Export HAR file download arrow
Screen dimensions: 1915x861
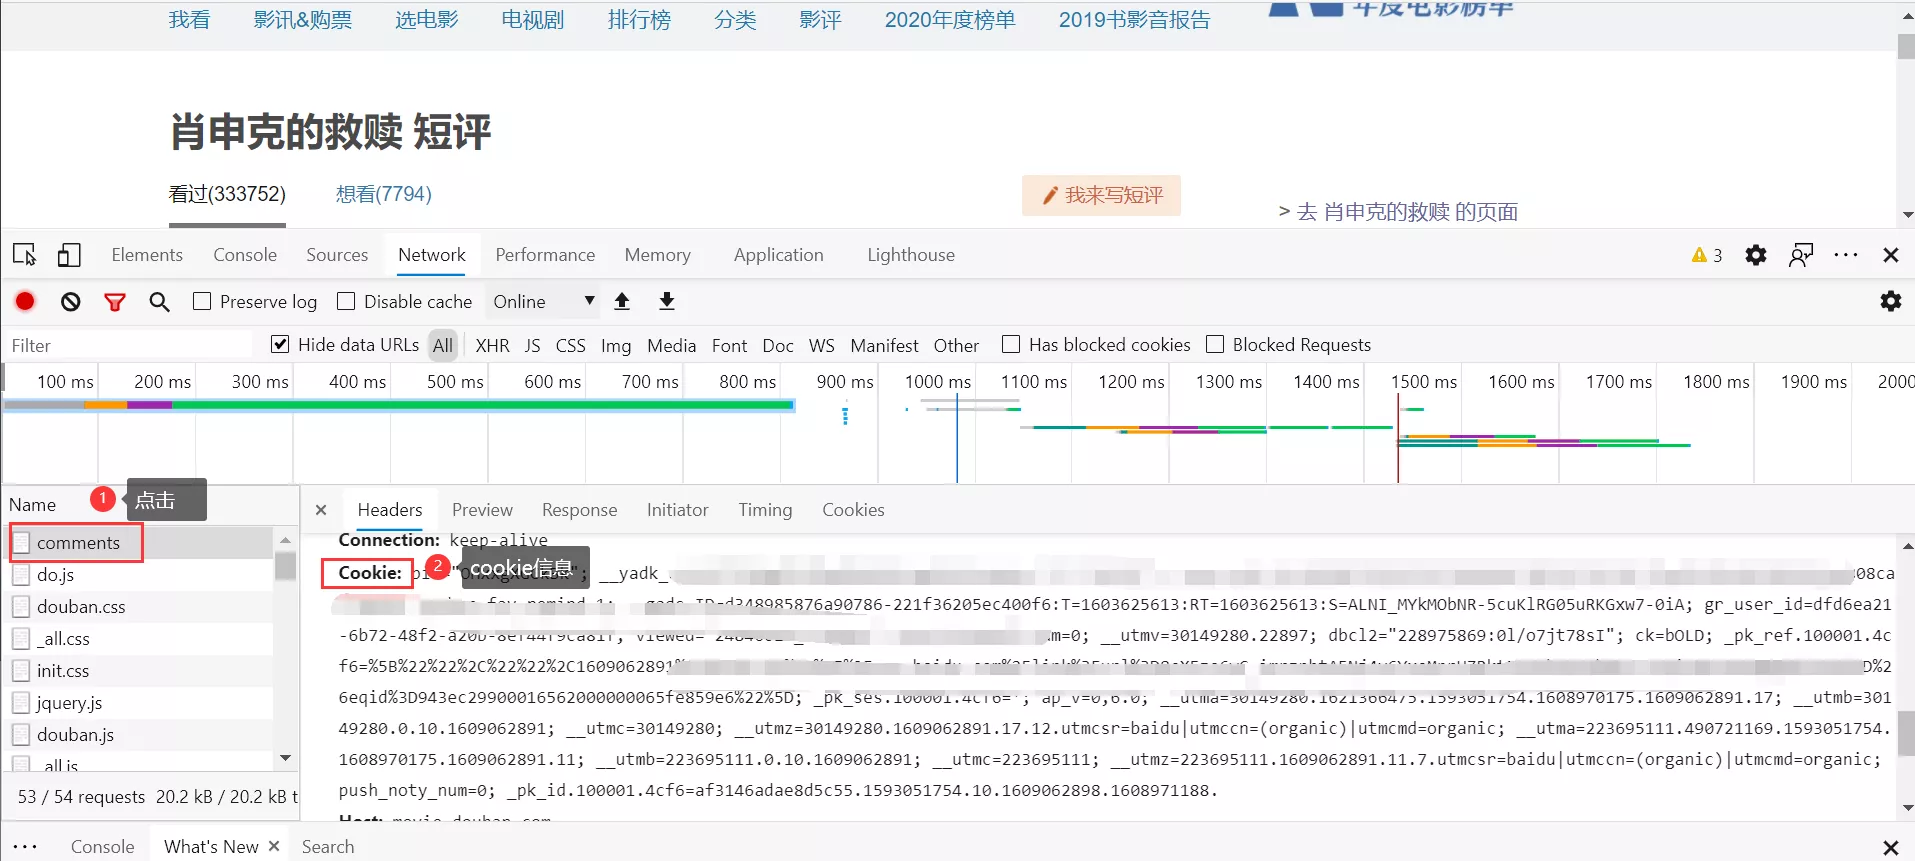pos(667,301)
